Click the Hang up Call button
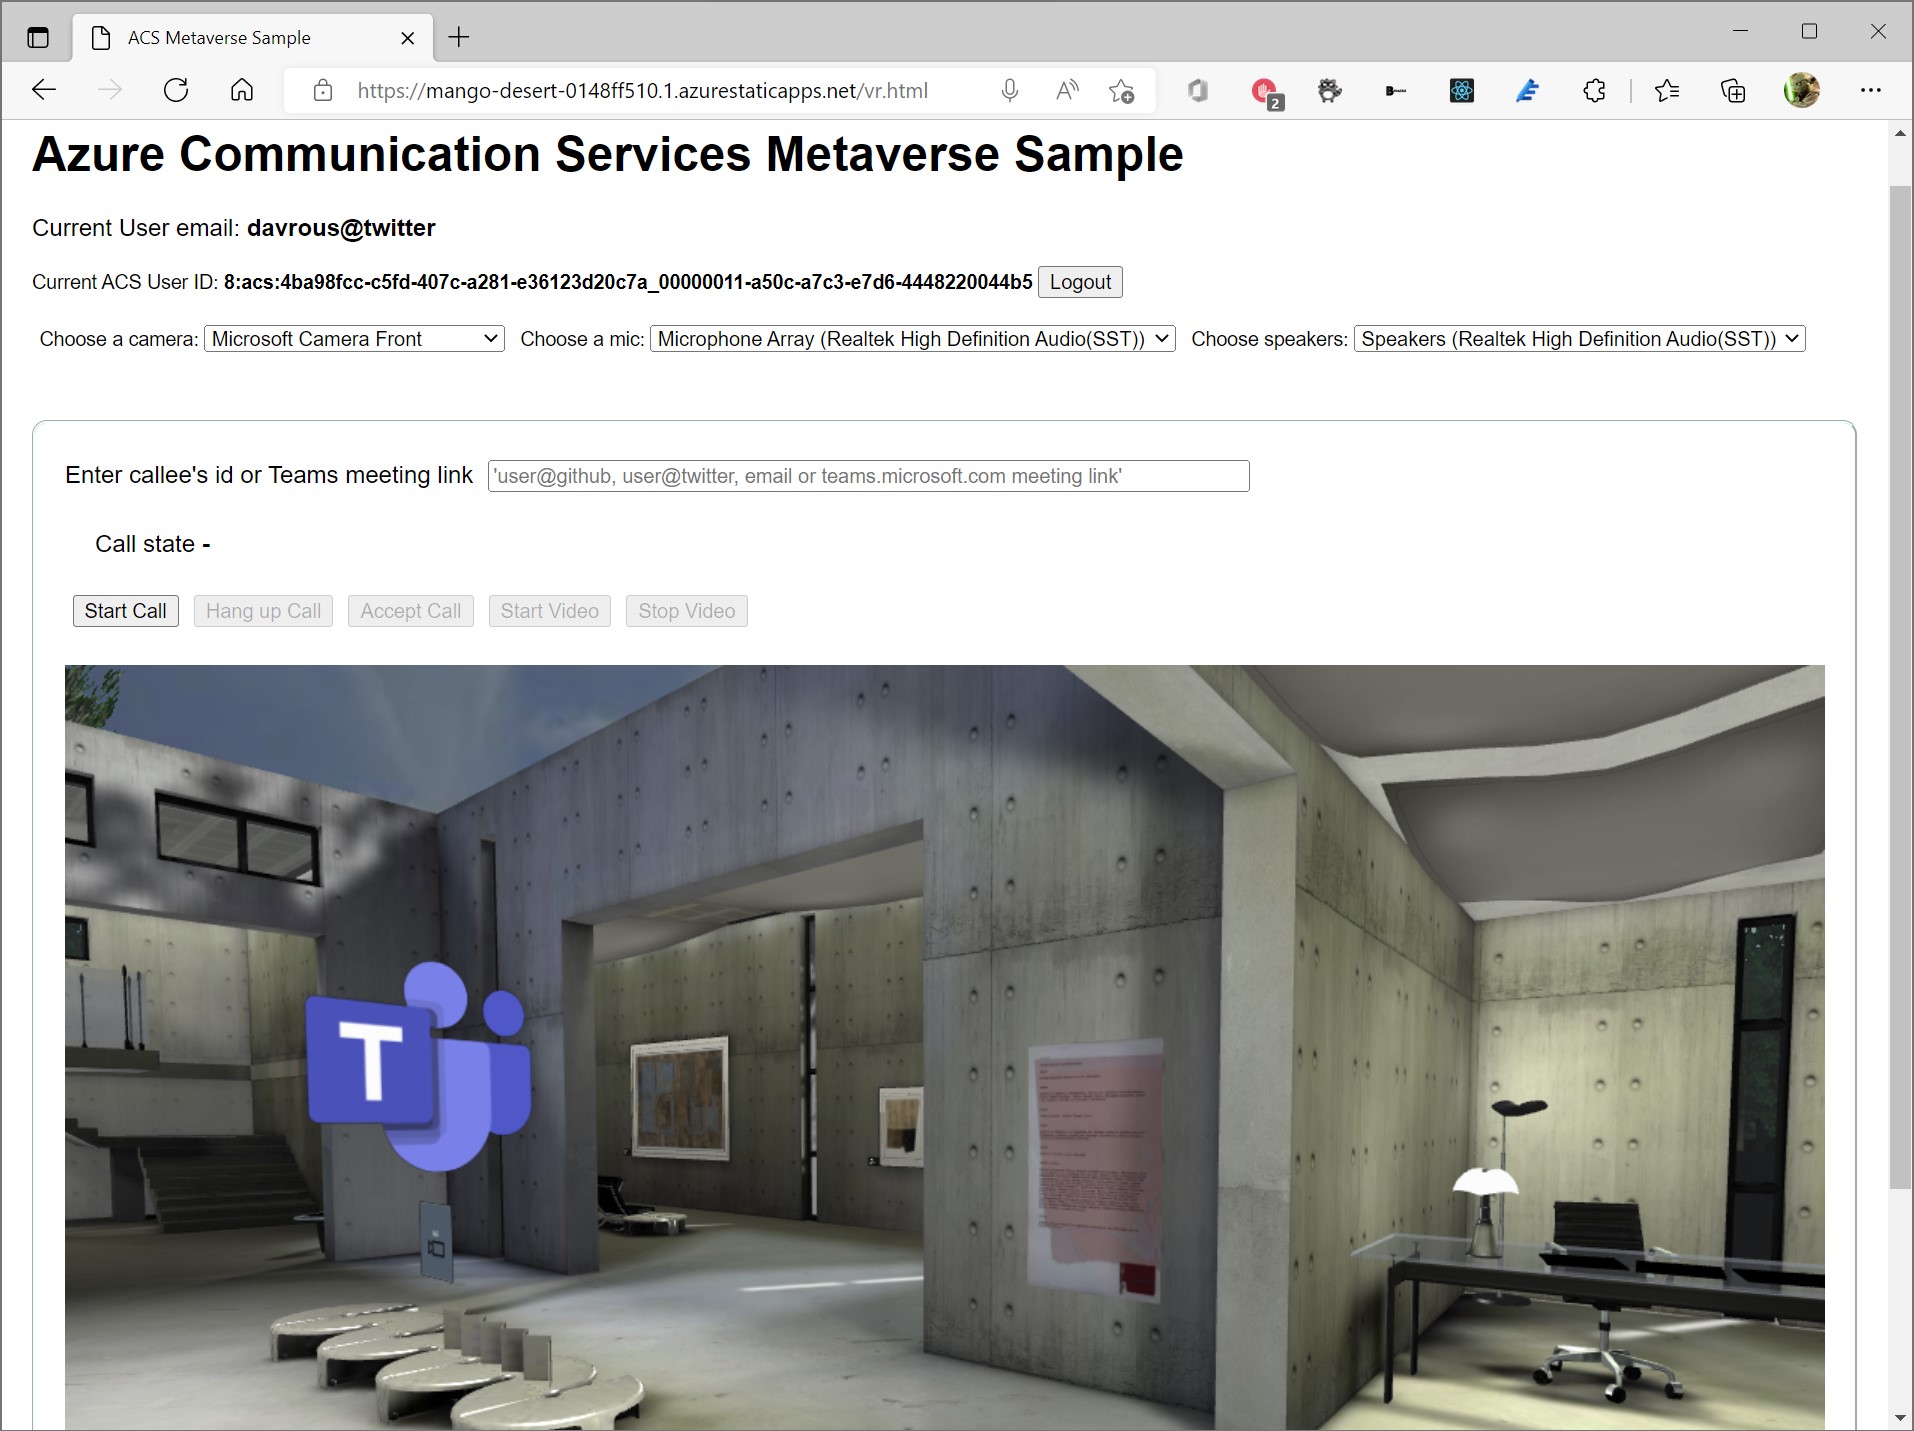The width and height of the screenshot is (1914, 1431). coord(263,611)
